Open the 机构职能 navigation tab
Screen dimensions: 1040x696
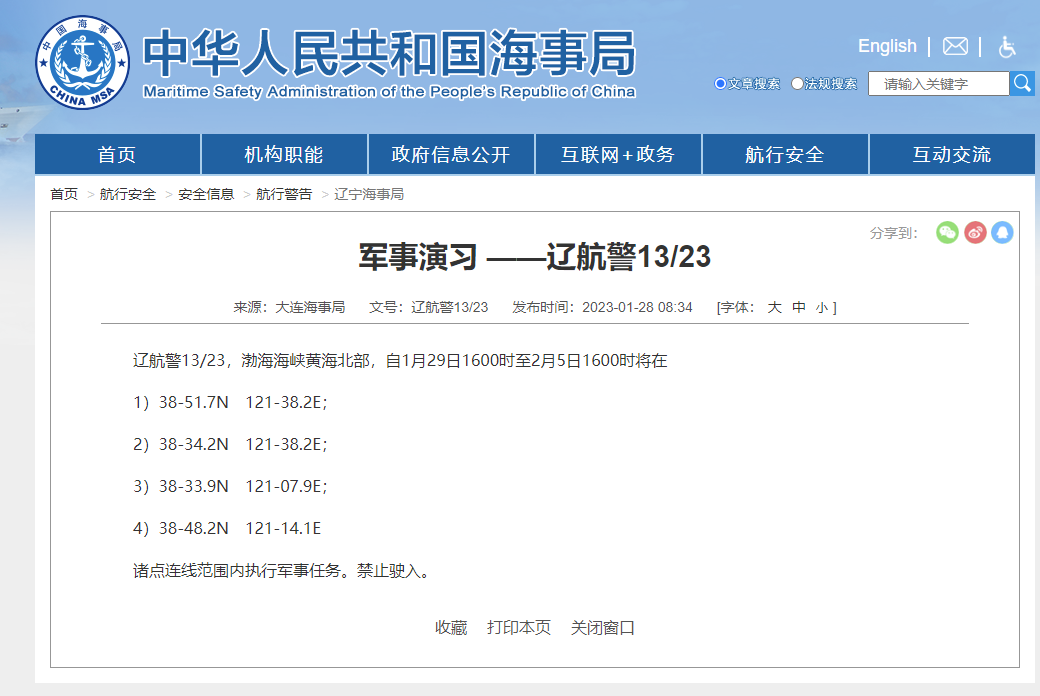[x=284, y=155]
